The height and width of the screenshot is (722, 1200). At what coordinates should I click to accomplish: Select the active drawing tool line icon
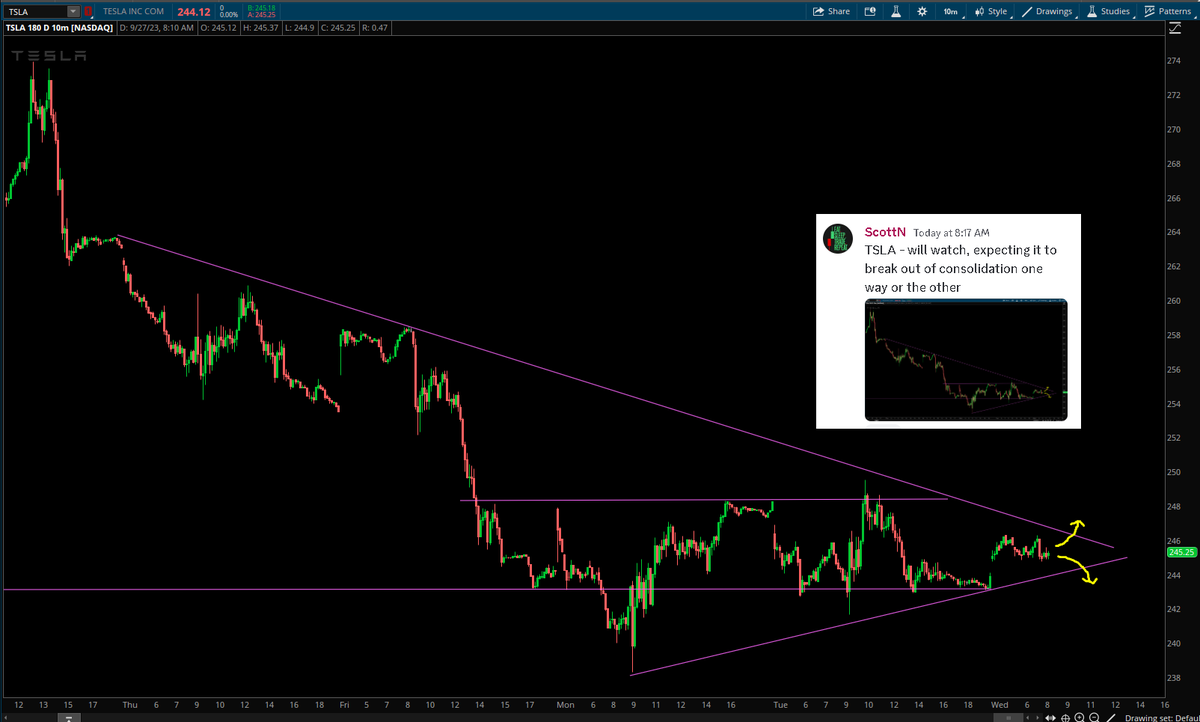[1111, 717]
